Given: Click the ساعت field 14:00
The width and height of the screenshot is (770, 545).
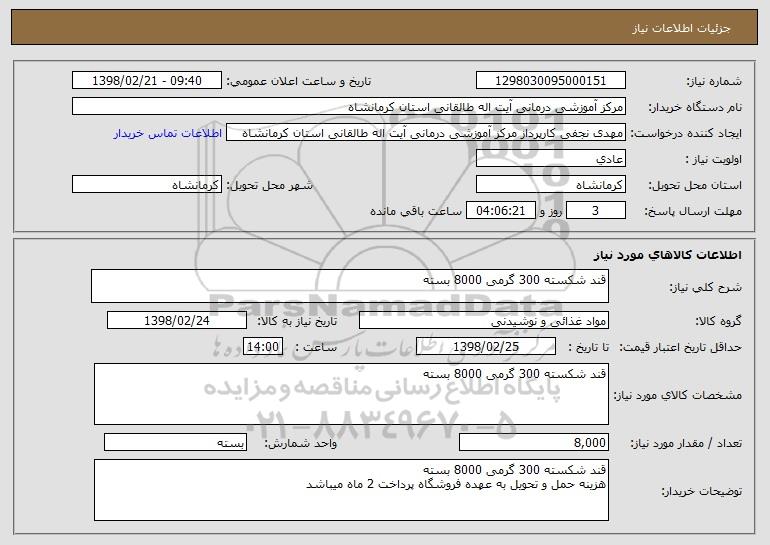Looking at the screenshot, I should point(263,347).
